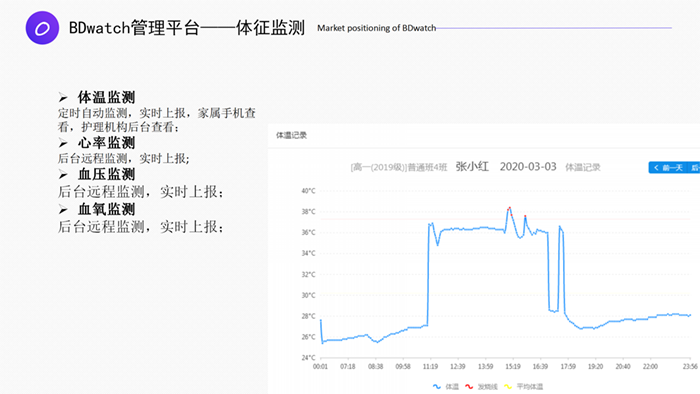Viewport: 700px width, 394px height.
Task: Click the left chevron on 前一天 button
Action: tap(656, 168)
